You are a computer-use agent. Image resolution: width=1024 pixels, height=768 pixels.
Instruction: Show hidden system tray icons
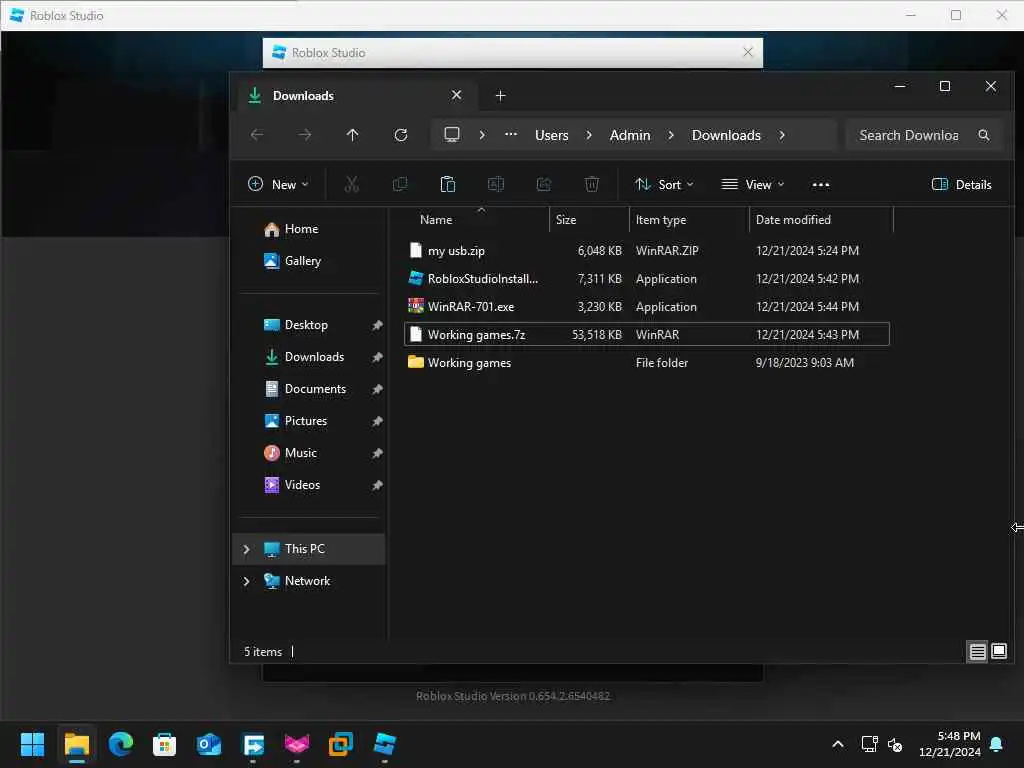coord(838,744)
